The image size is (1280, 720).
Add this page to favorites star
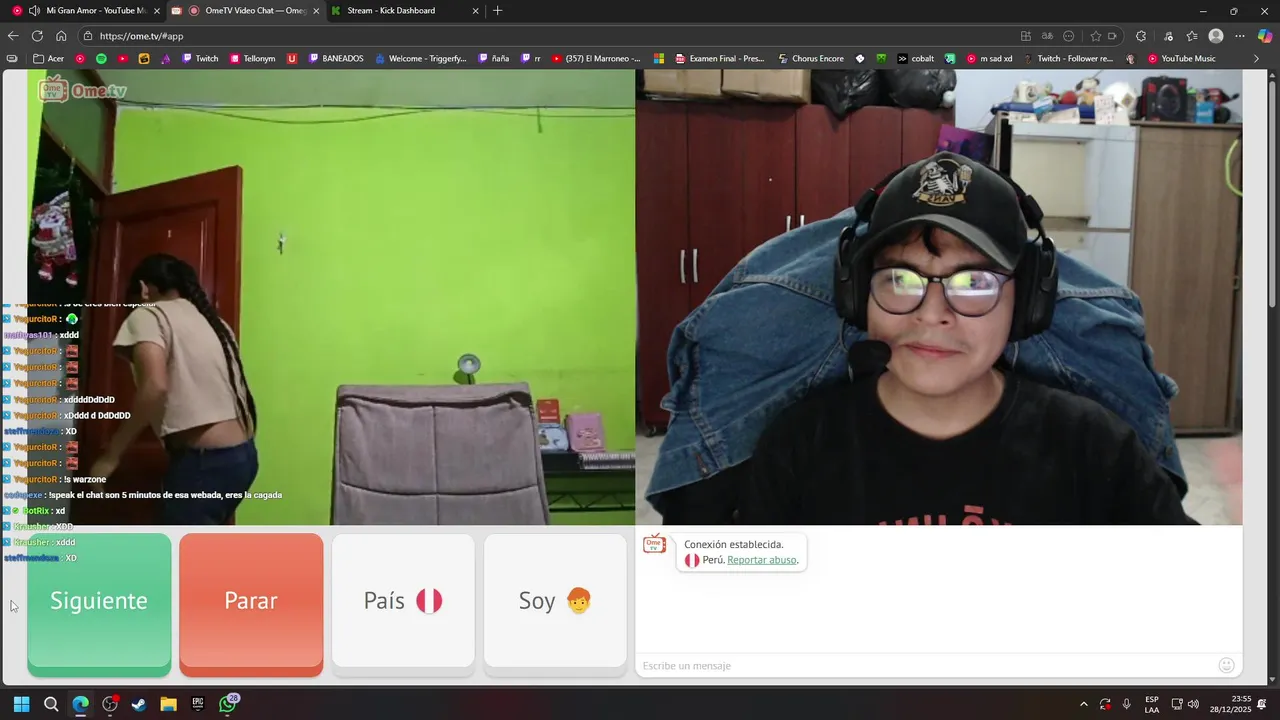(x=1096, y=36)
